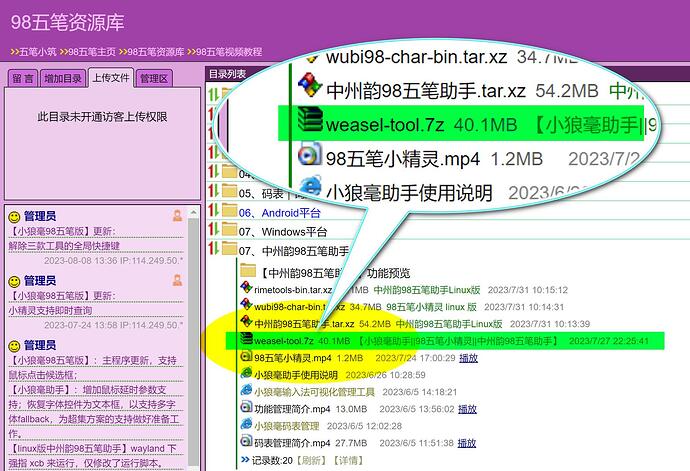Click the smiley icon on the first 管理员 message

pos(14,216)
